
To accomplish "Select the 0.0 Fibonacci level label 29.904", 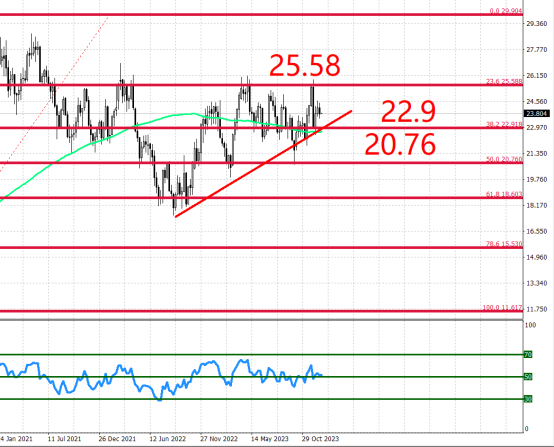I will (506, 11).
